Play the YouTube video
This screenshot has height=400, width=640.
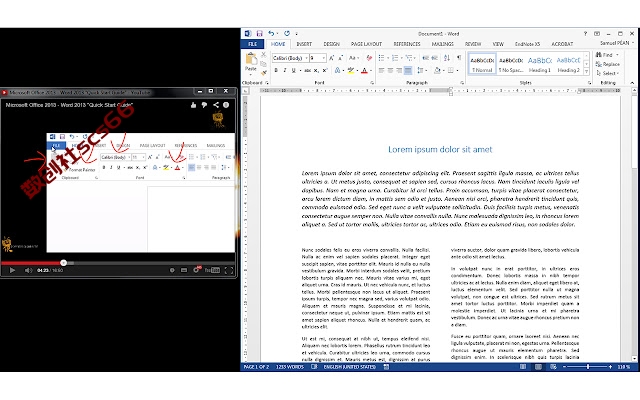point(12,270)
